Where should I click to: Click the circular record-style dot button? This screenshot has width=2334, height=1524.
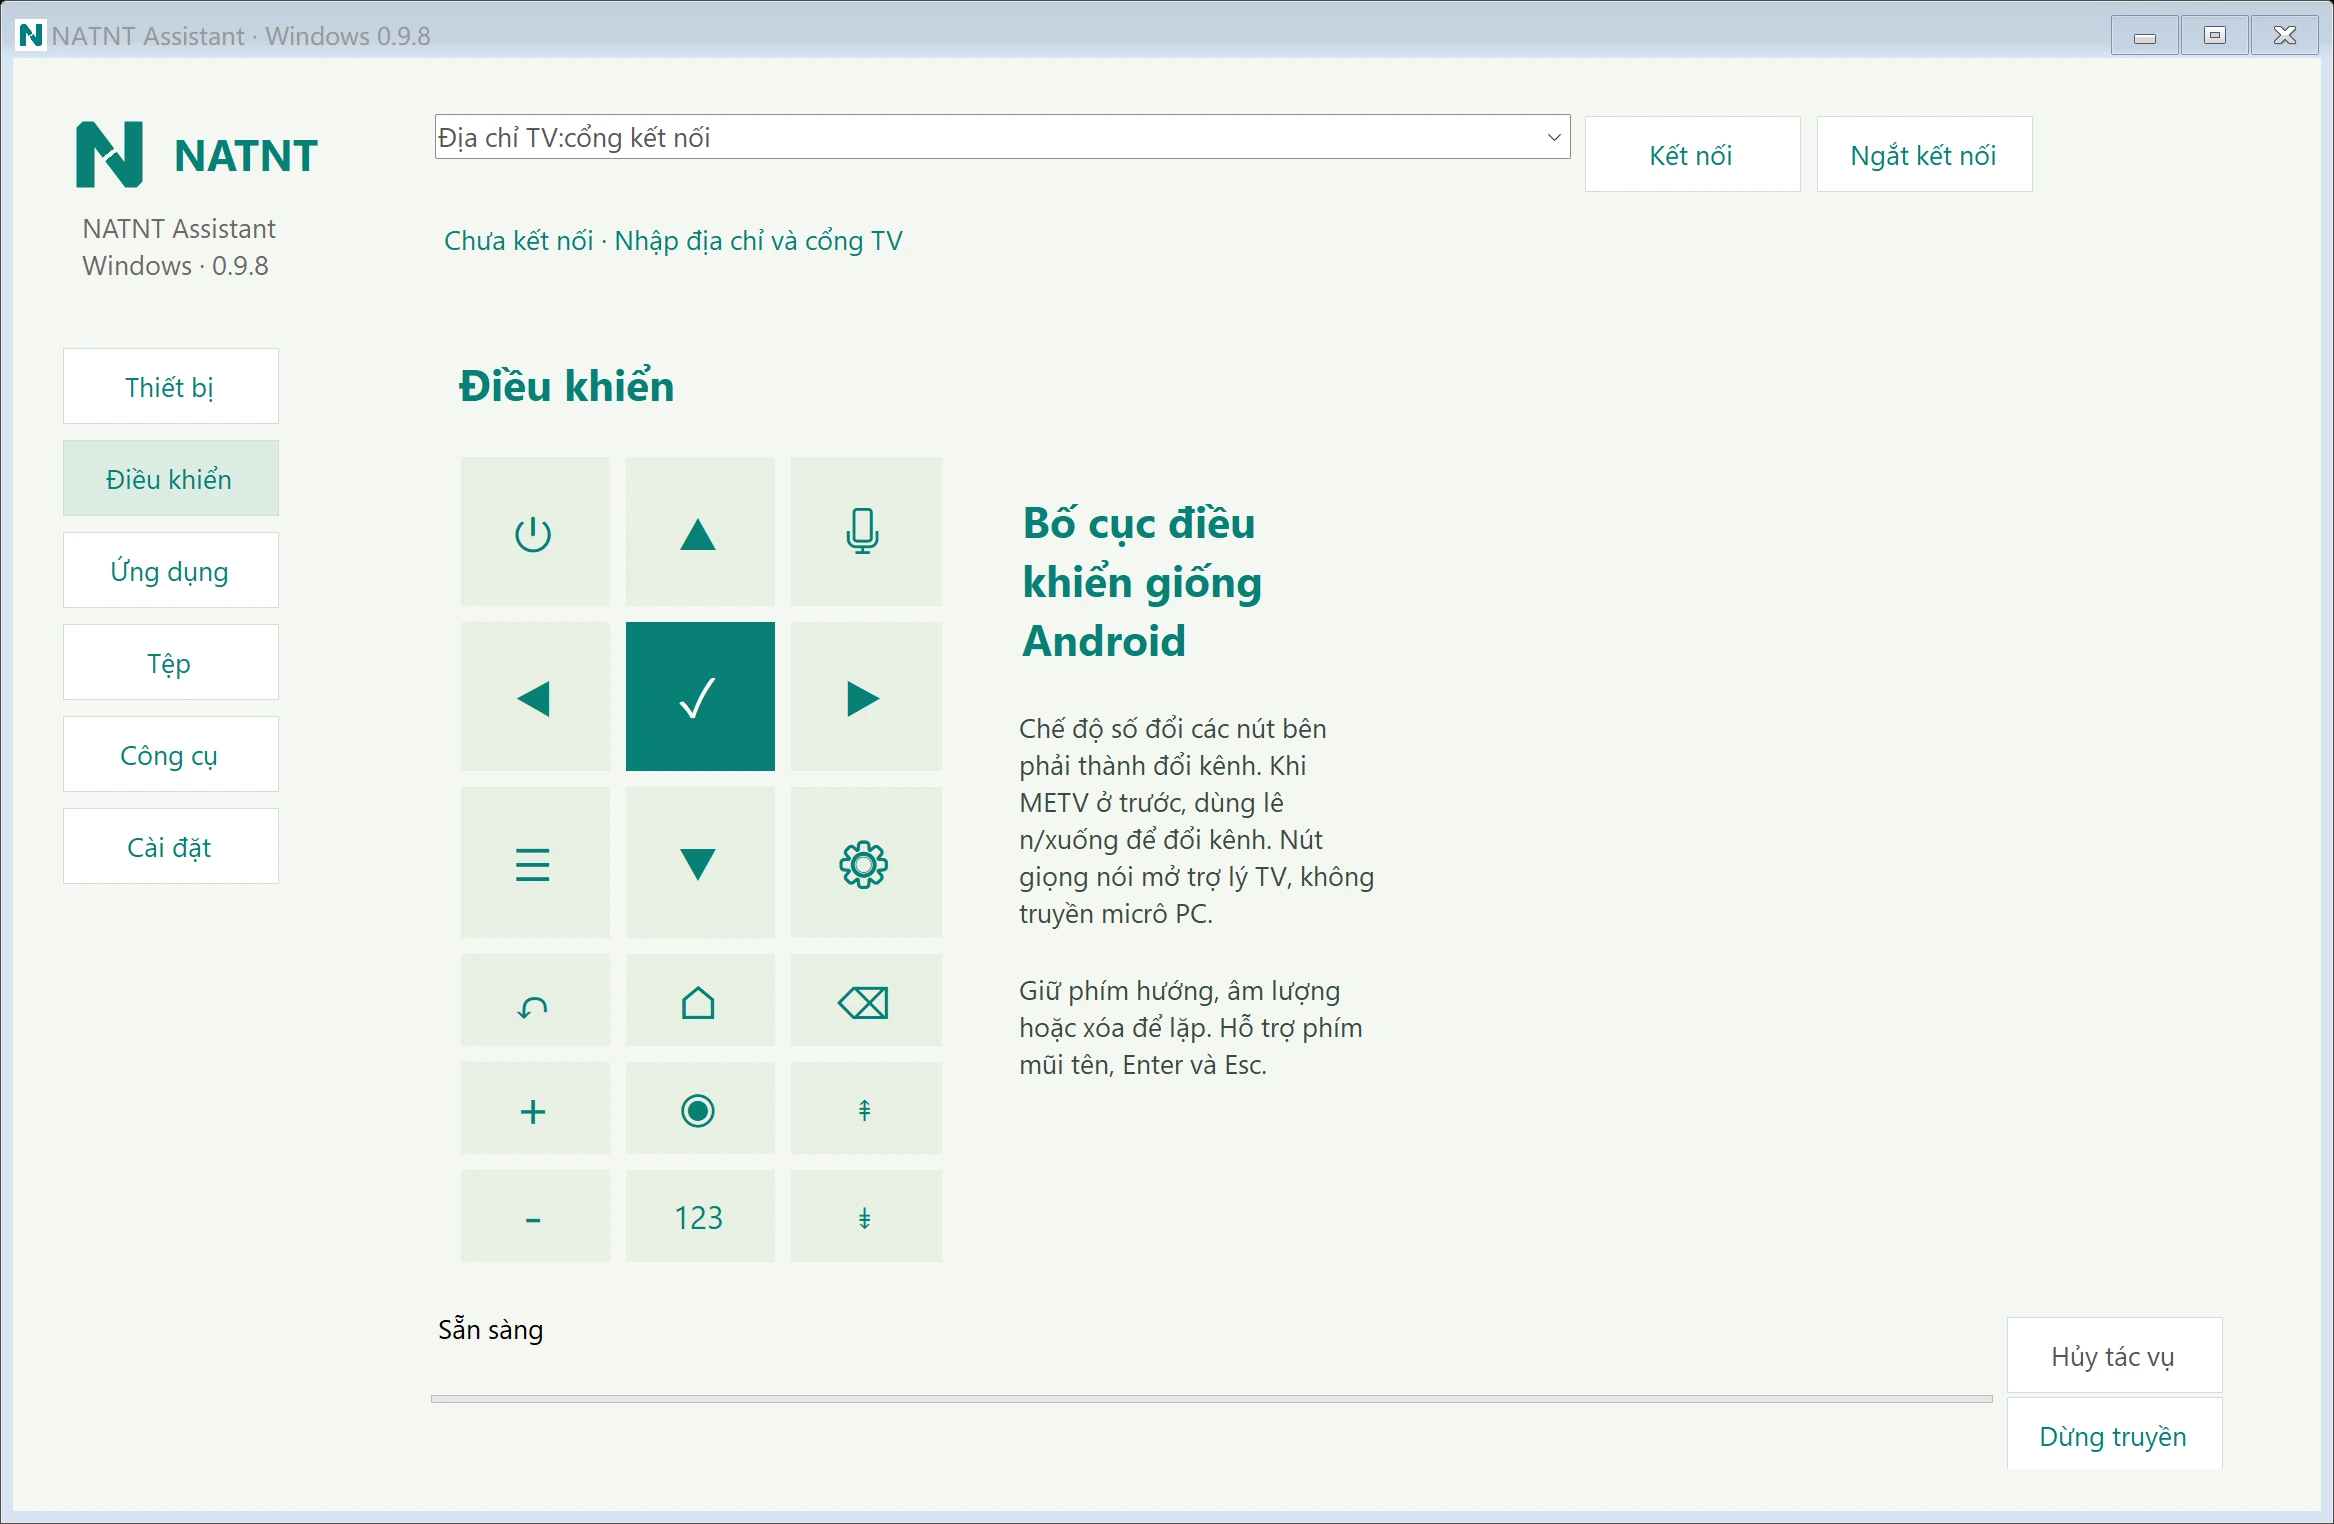pos(699,1108)
